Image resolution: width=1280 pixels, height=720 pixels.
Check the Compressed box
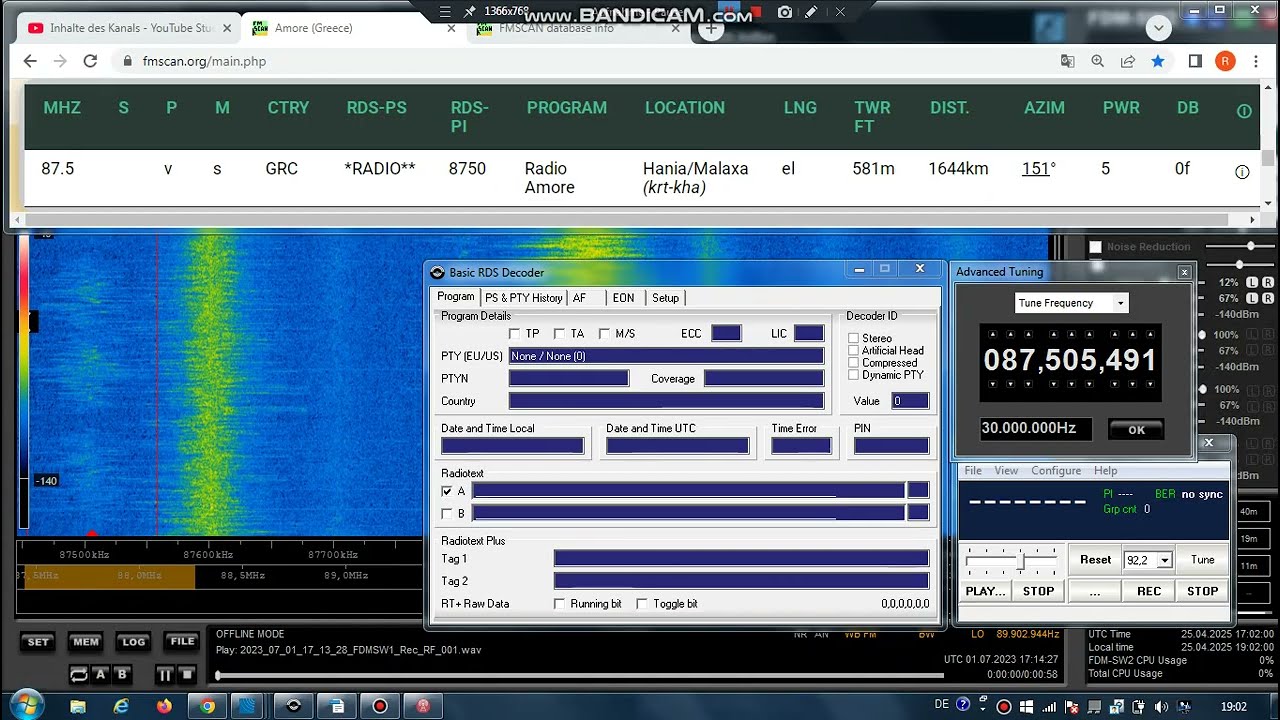click(x=853, y=363)
